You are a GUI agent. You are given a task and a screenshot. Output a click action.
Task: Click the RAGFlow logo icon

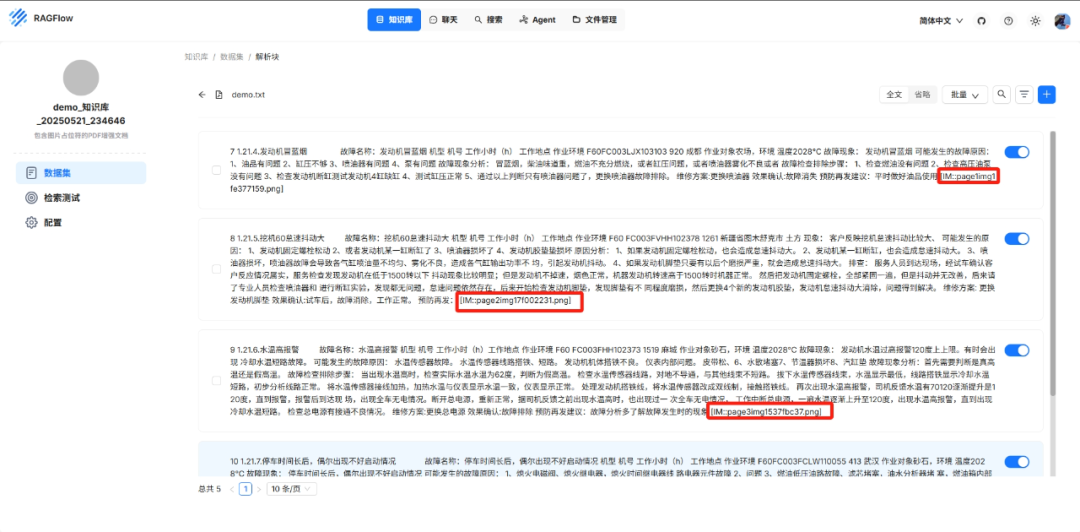pyautogui.click(x=19, y=19)
